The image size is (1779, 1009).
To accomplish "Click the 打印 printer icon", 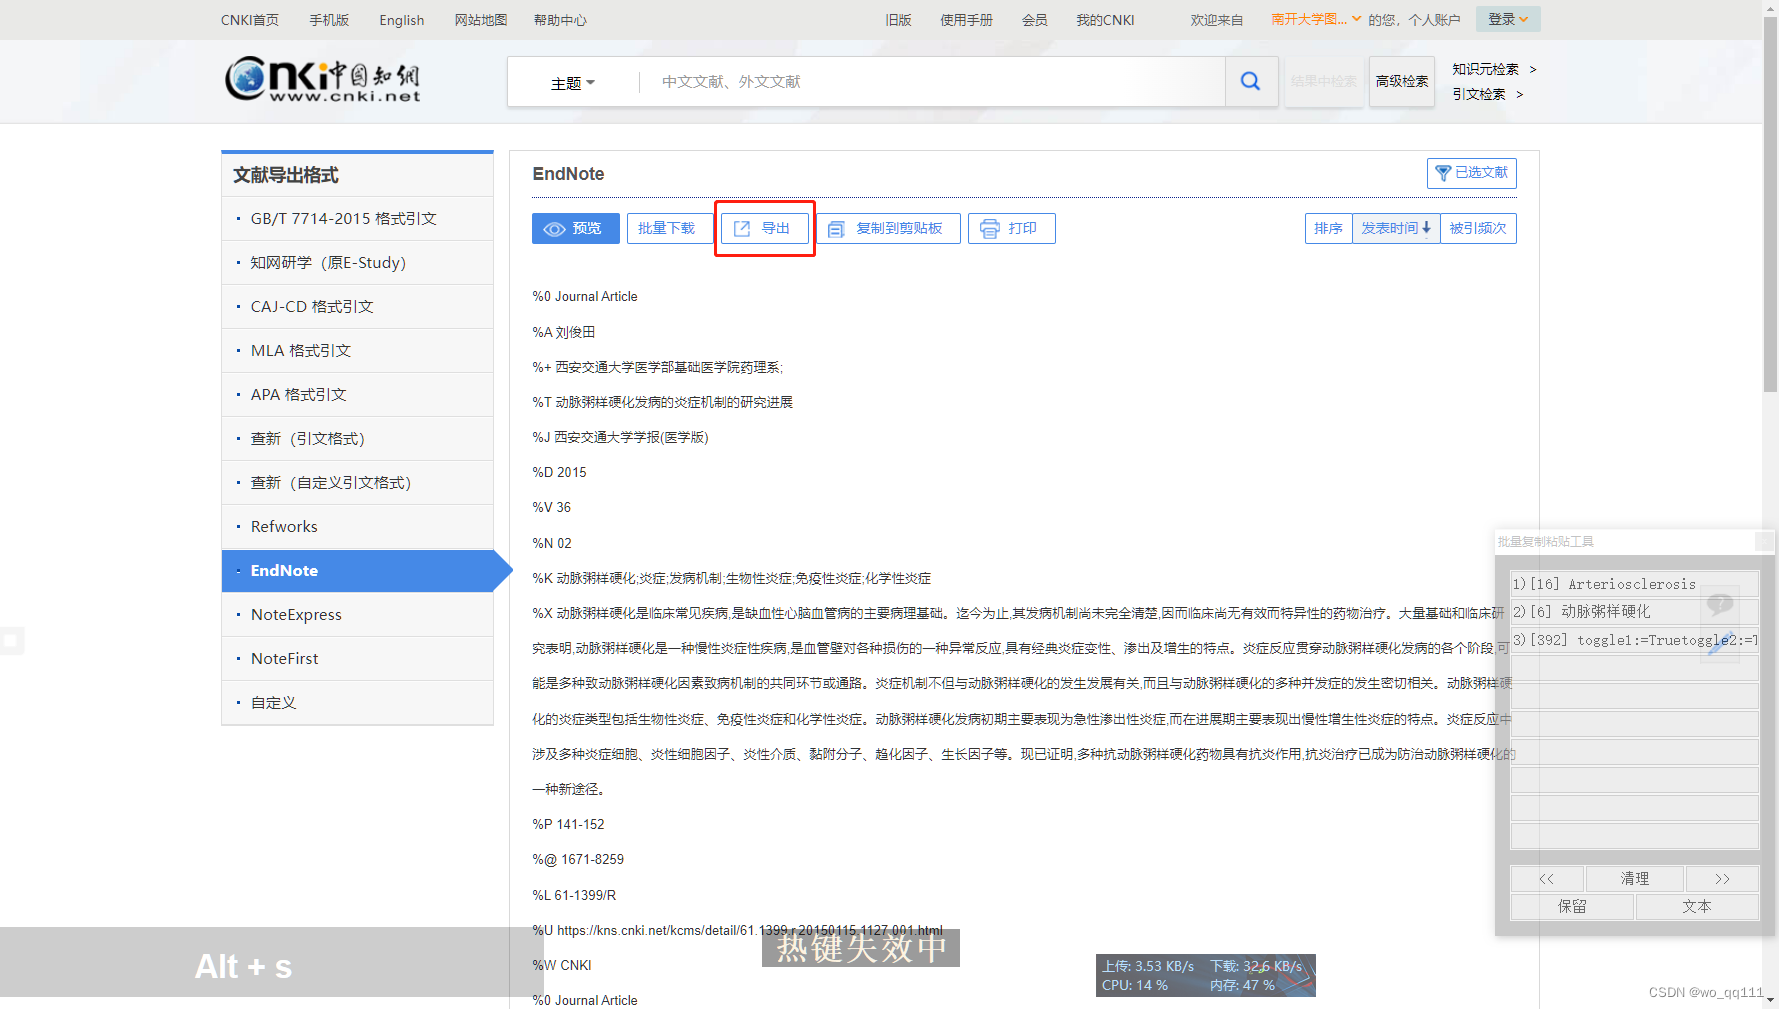I will 987,228.
